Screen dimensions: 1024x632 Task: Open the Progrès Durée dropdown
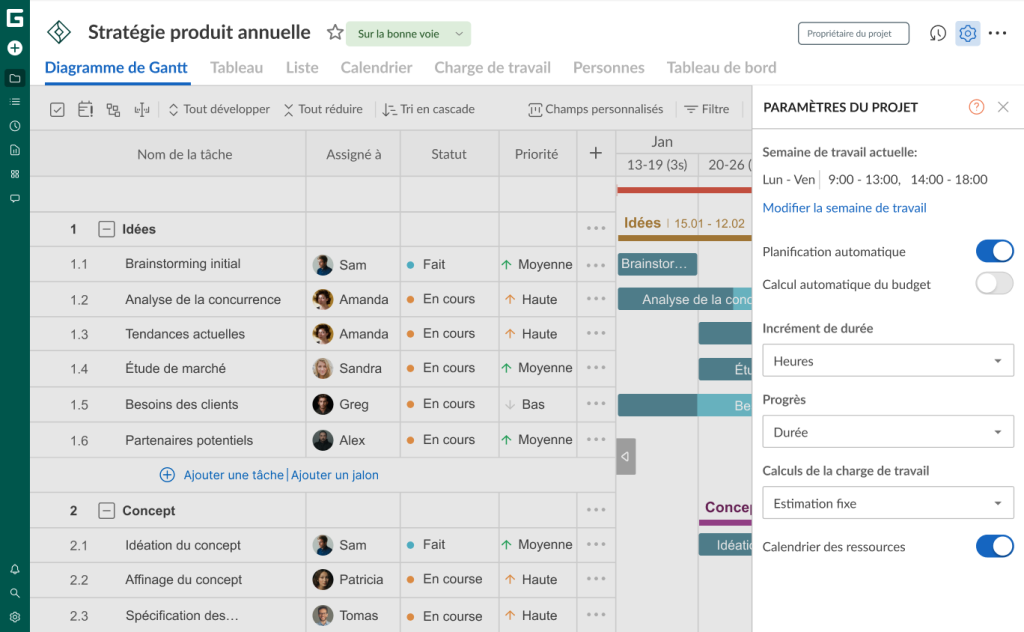(888, 432)
